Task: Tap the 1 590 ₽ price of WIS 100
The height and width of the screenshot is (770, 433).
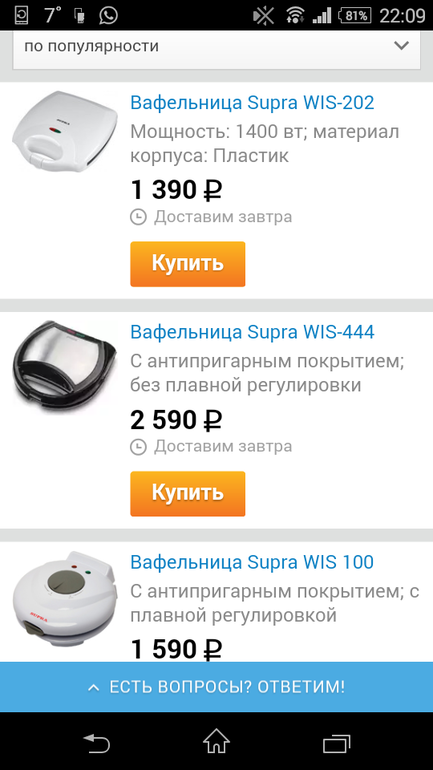Action: (x=176, y=650)
